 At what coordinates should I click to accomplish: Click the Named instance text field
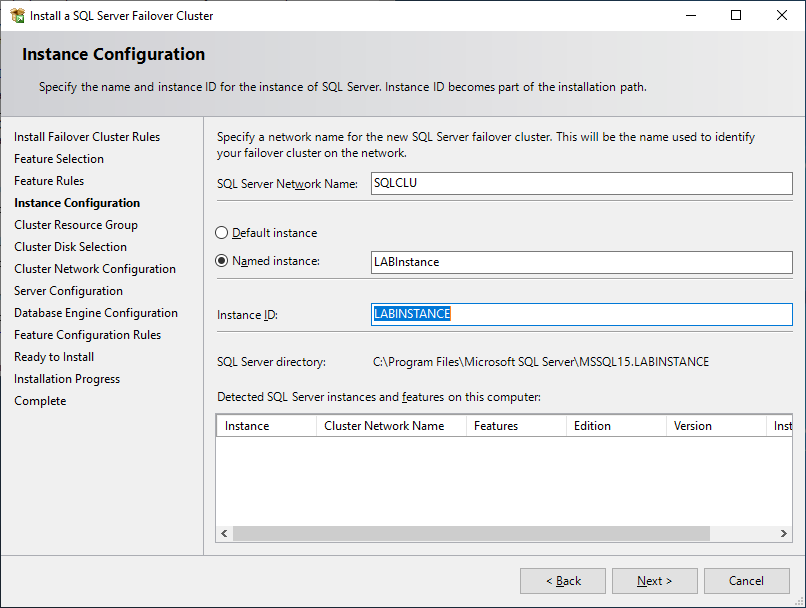click(x=581, y=262)
